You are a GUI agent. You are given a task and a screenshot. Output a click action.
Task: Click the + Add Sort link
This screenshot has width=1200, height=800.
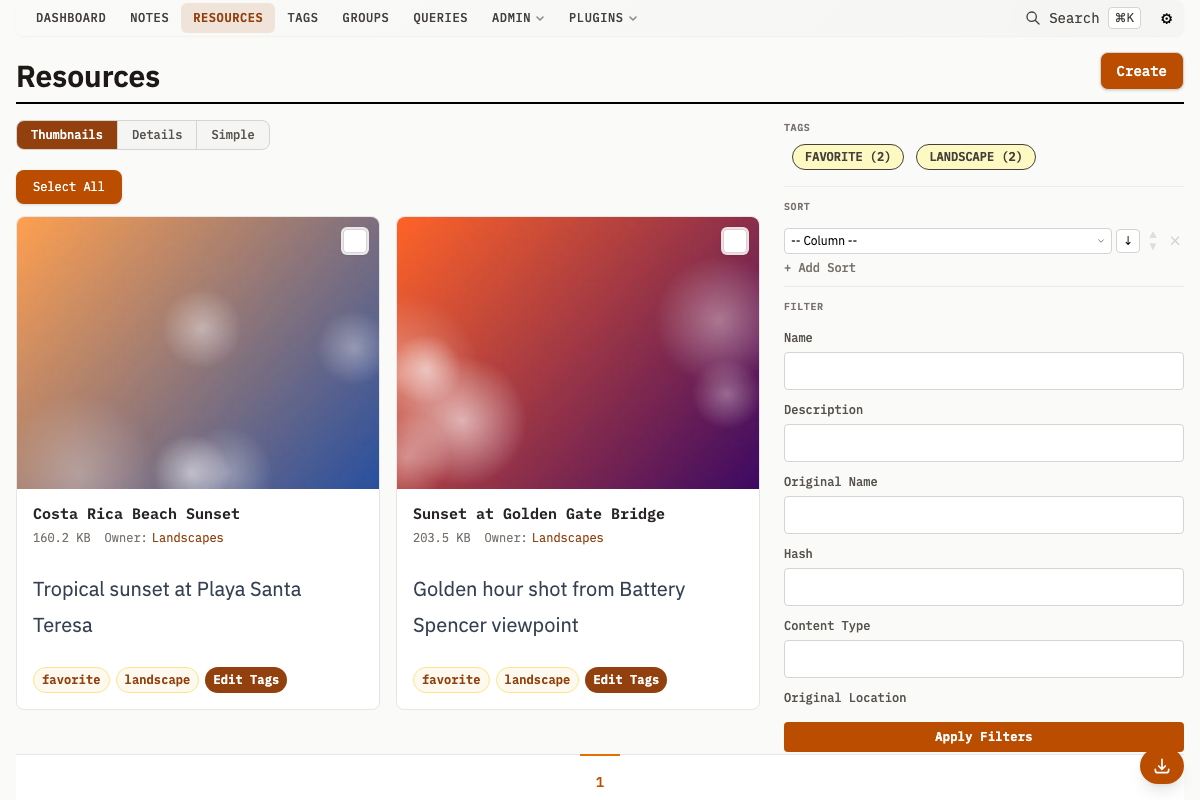tap(819, 267)
